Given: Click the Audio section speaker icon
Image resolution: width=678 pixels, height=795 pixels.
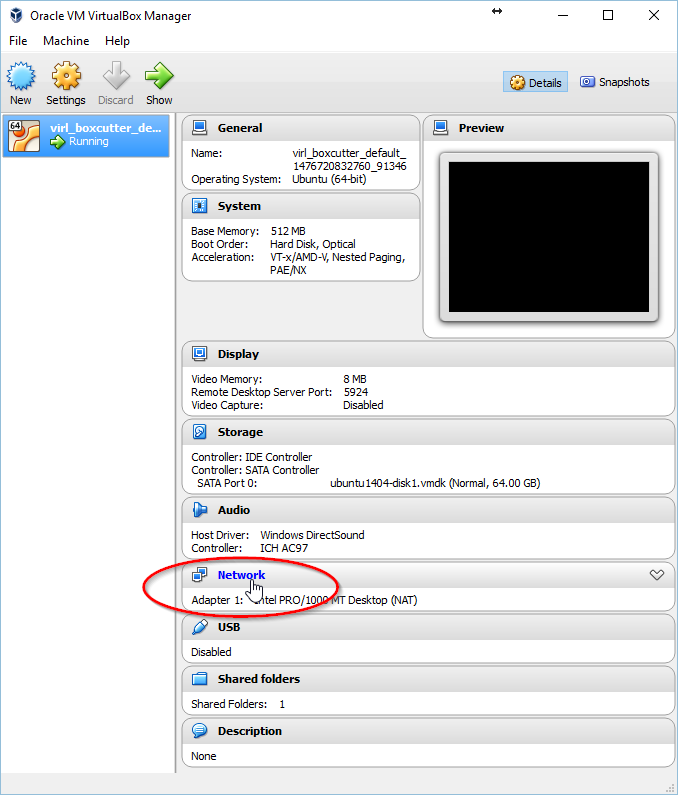Looking at the screenshot, I should [199, 510].
